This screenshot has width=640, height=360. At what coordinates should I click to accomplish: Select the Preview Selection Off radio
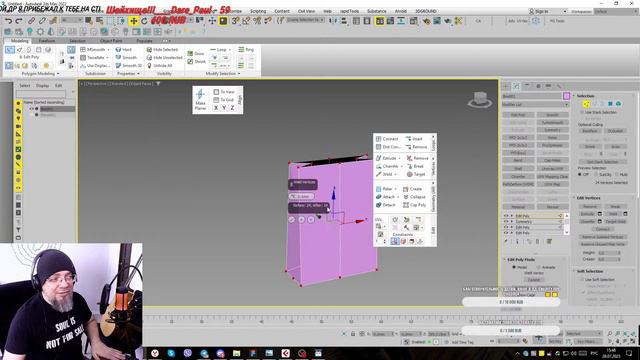(580, 174)
